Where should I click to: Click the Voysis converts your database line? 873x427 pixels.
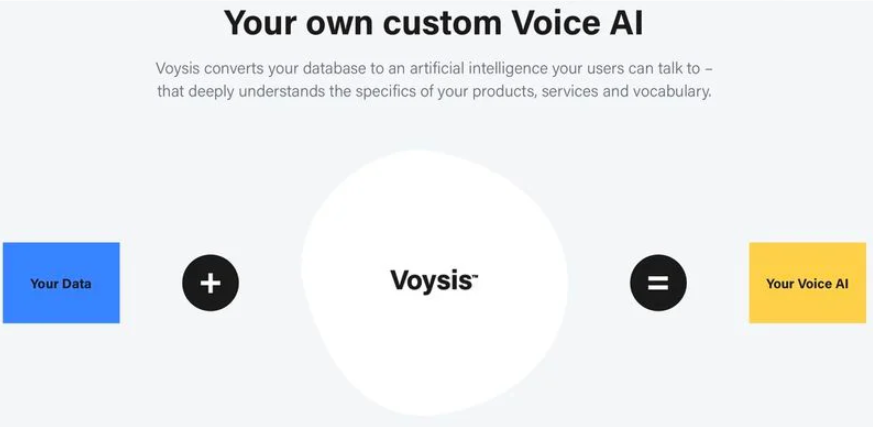pos(434,69)
